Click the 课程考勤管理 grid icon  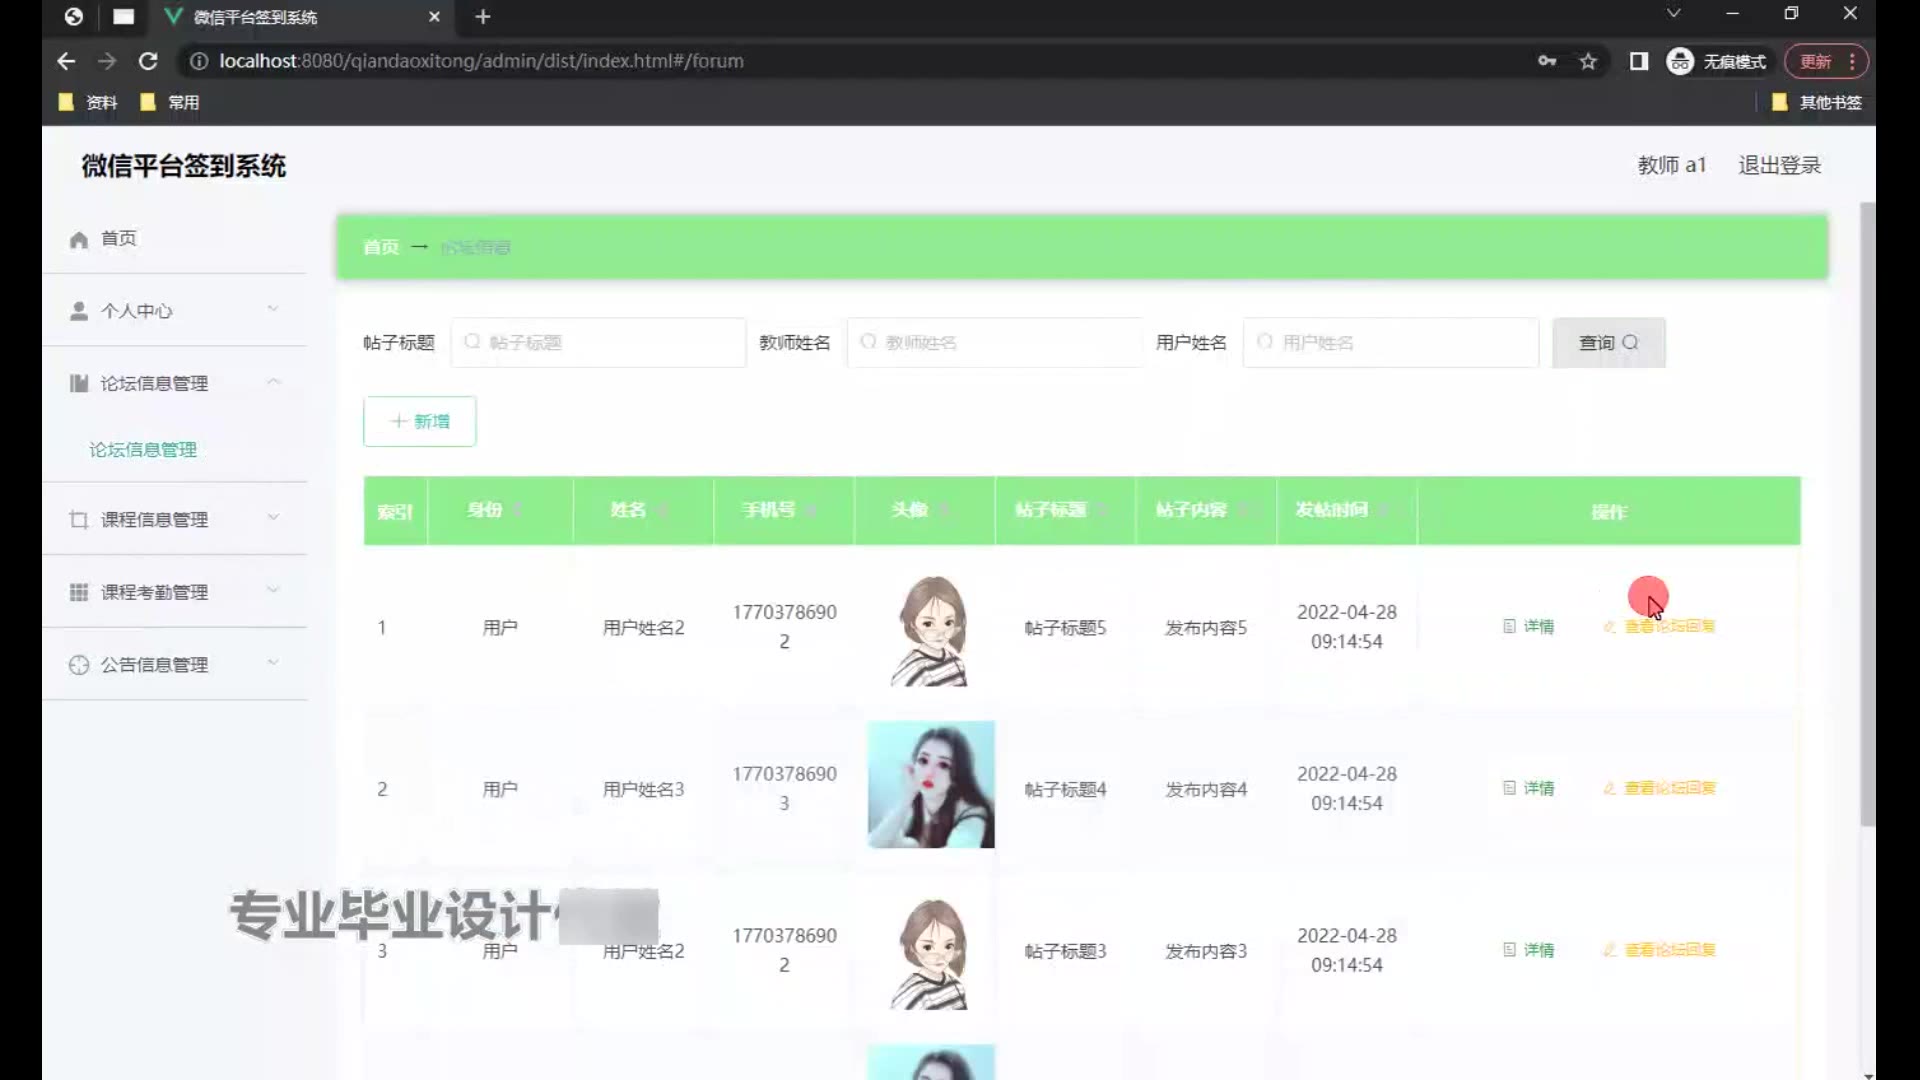[79, 592]
